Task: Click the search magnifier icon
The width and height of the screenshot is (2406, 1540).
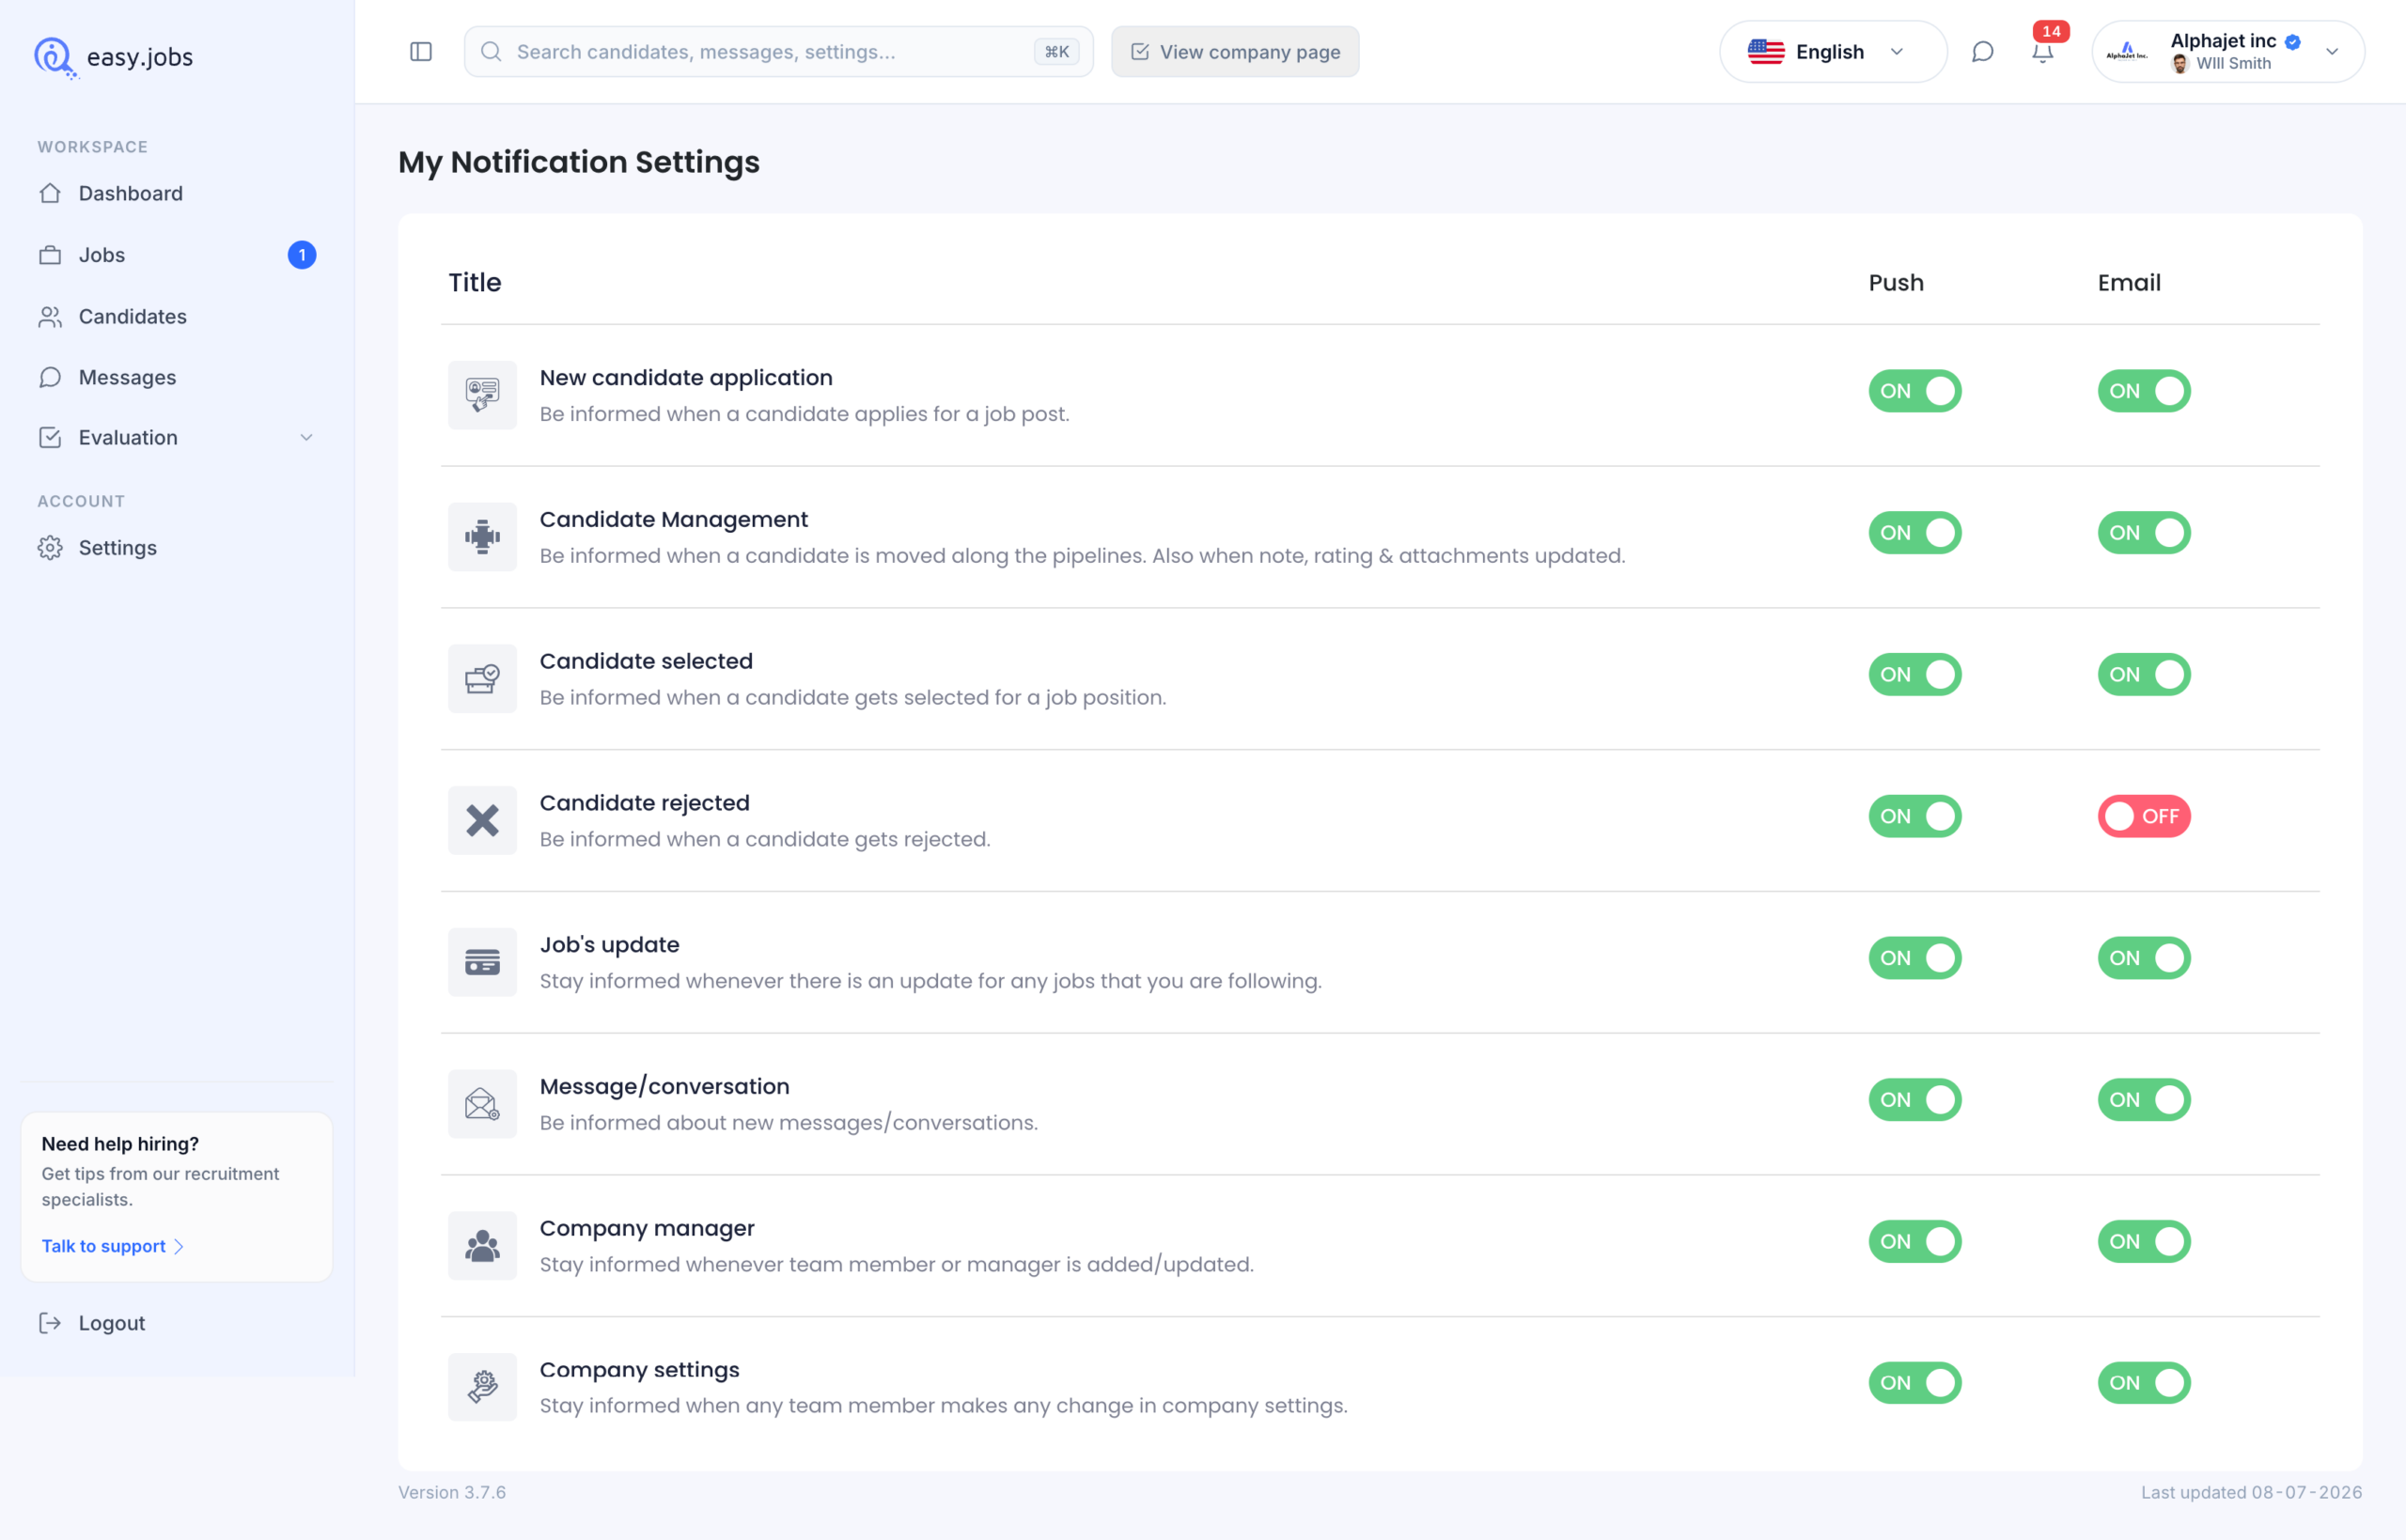Action: click(491, 52)
